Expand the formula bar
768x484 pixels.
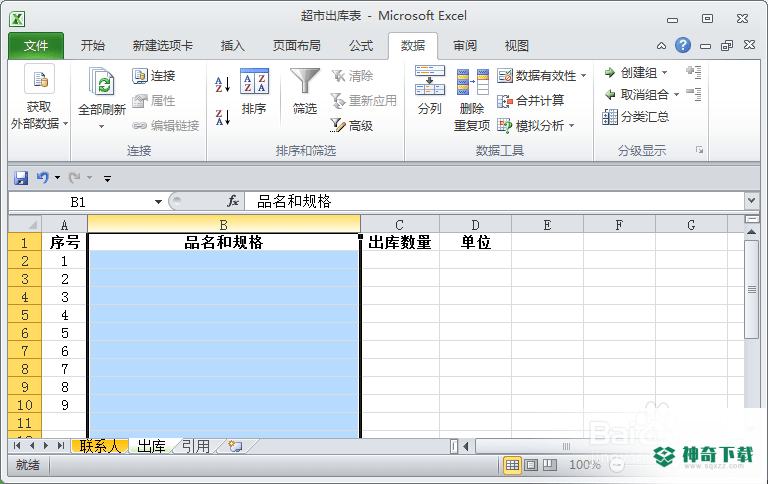click(752, 200)
